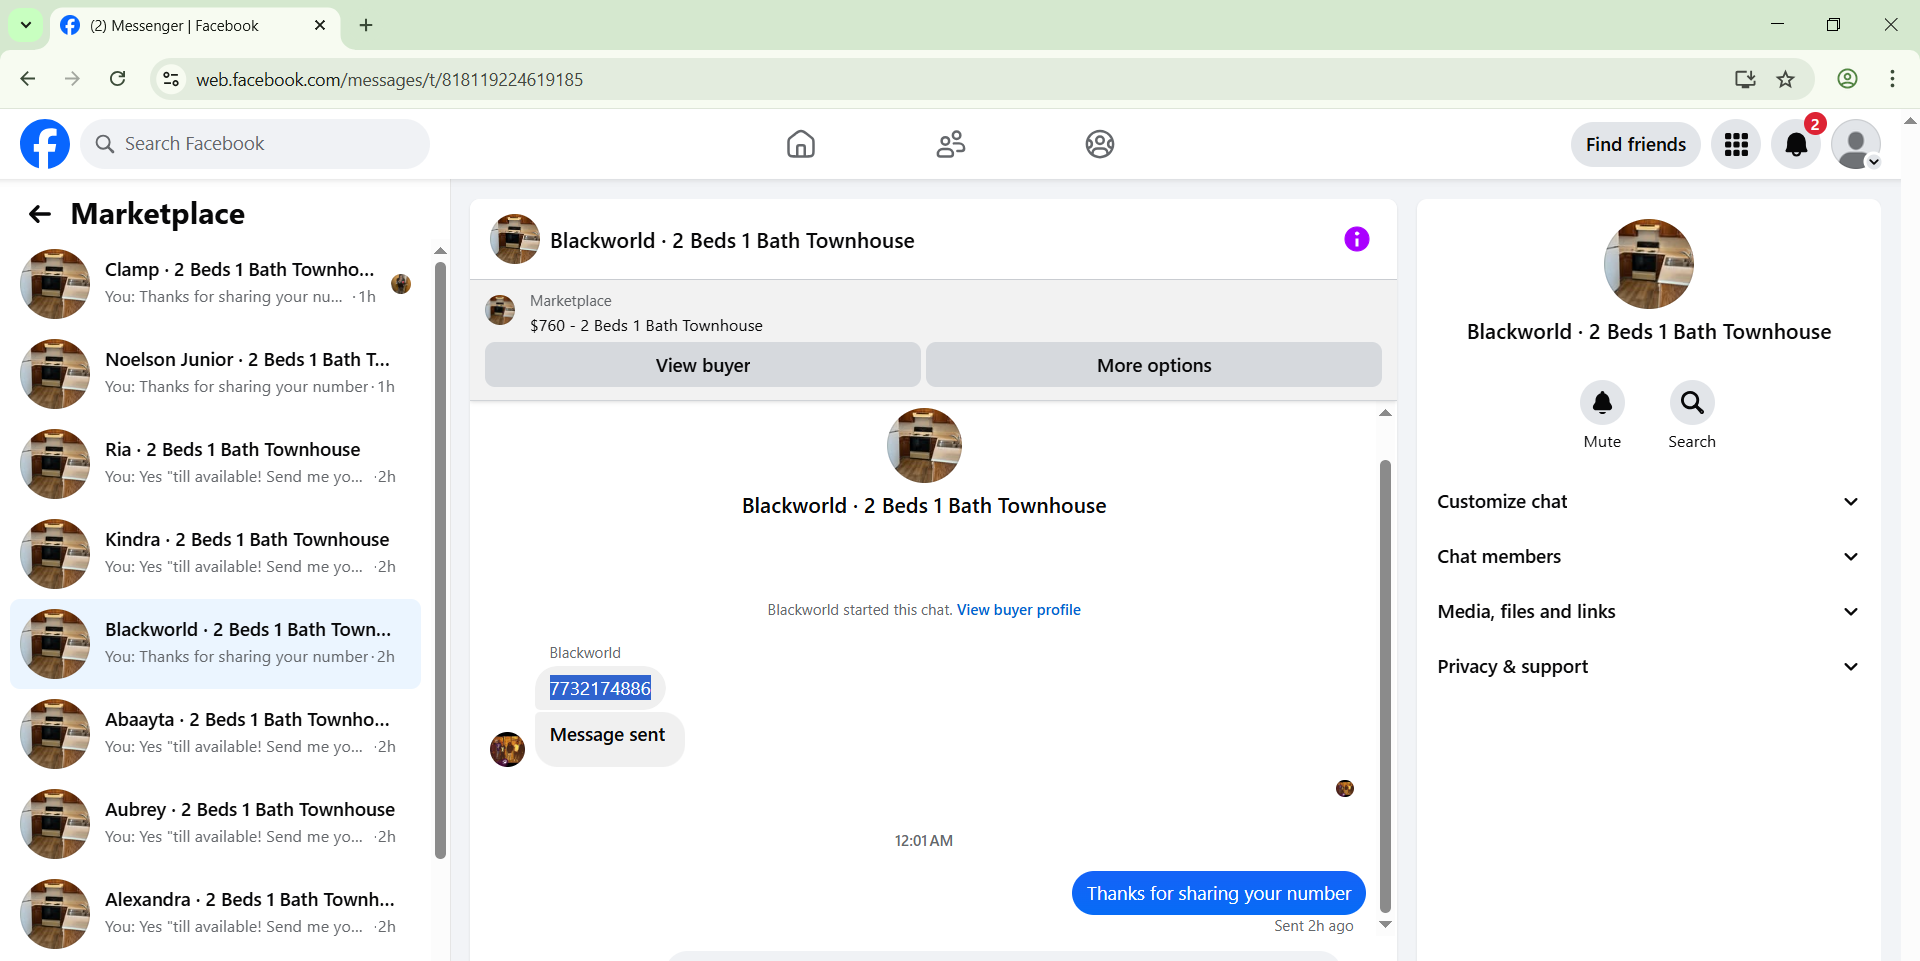Open Chrome three-dot menu

click(x=1892, y=79)
